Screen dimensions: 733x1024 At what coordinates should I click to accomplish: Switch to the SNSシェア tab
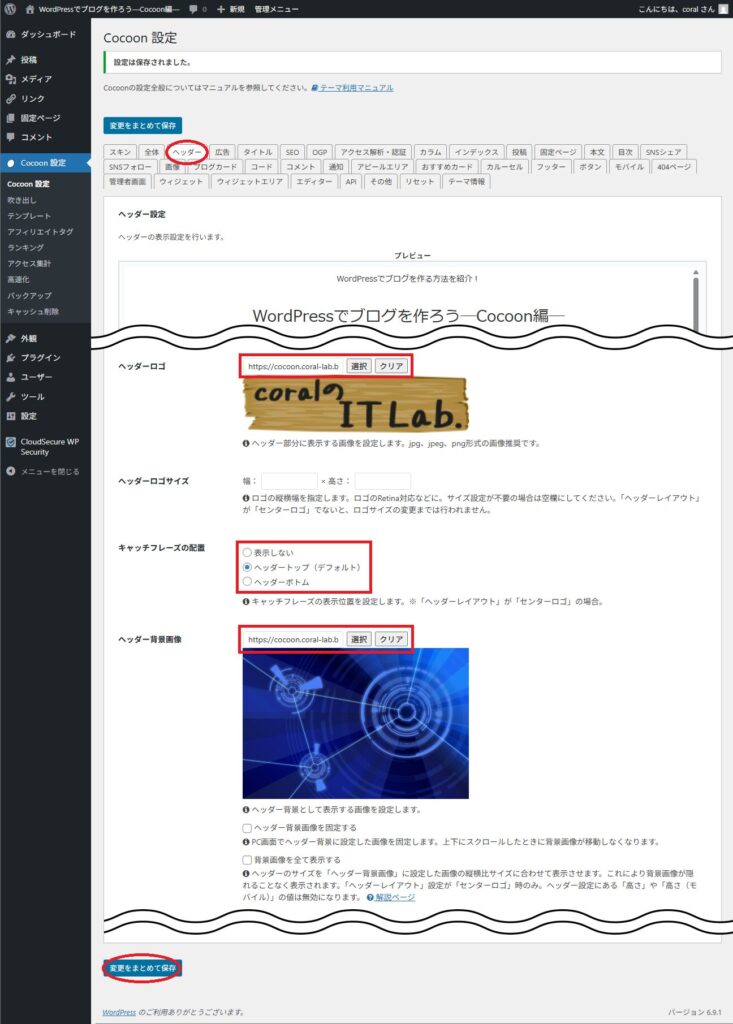tap(663, 152)
